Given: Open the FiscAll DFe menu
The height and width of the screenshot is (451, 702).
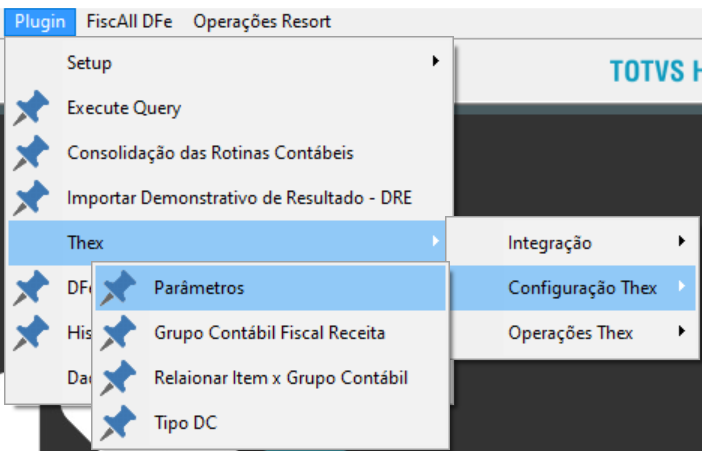Looking at the screenshot, I should click(129, 21).
